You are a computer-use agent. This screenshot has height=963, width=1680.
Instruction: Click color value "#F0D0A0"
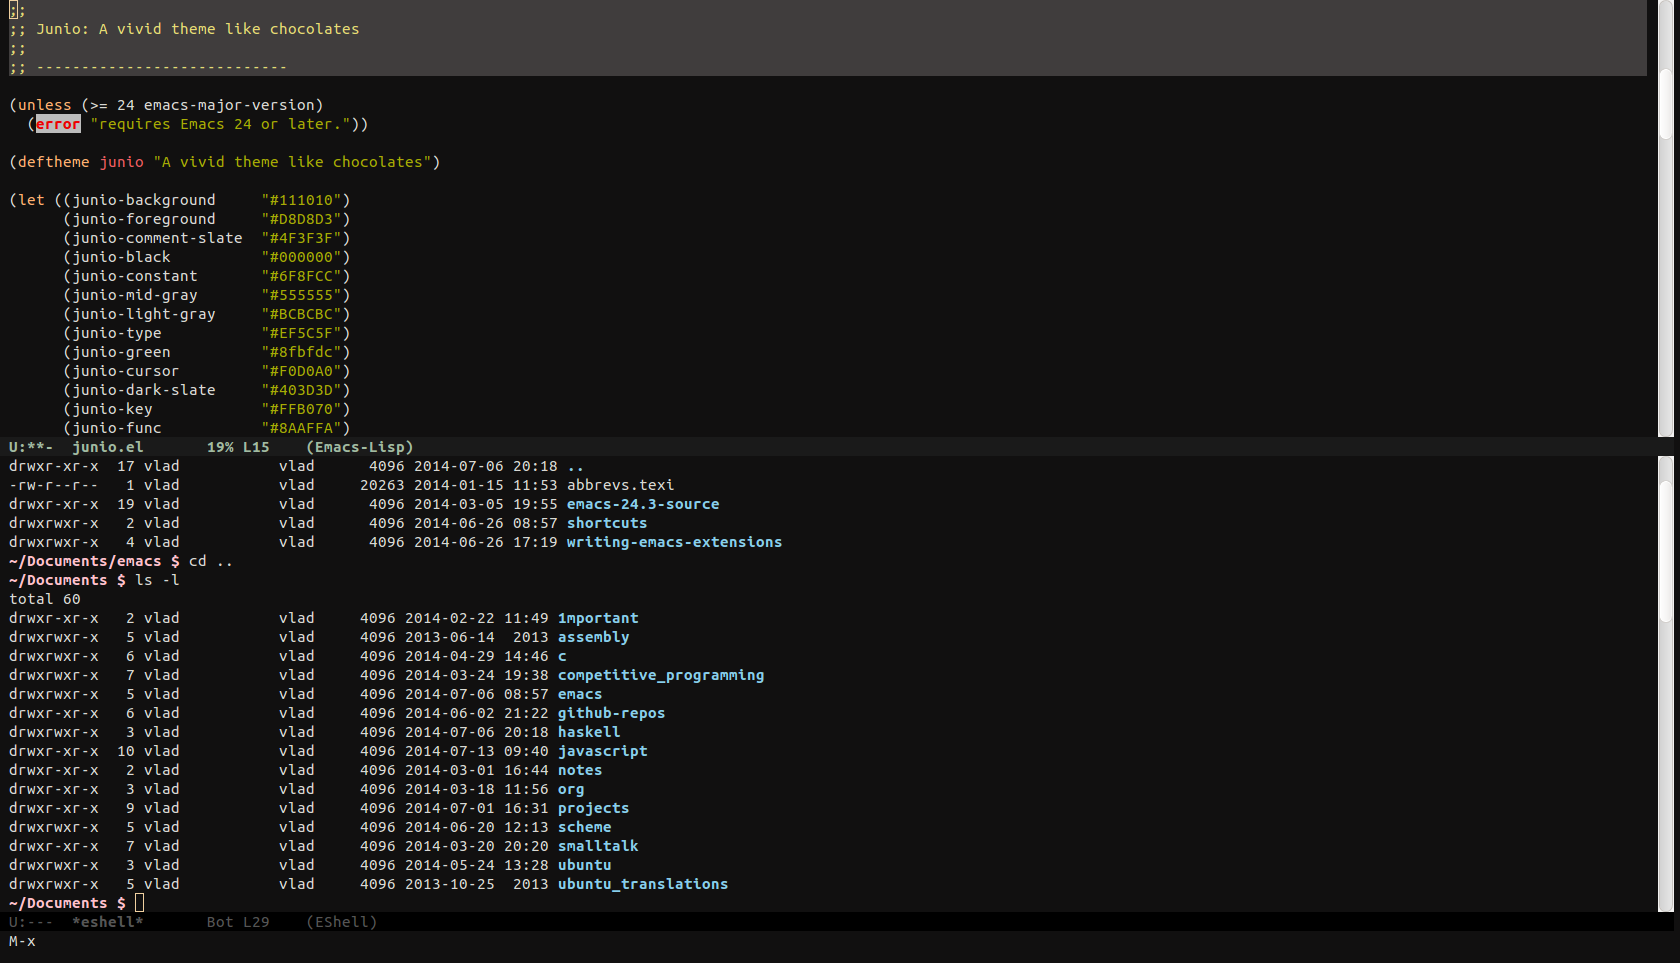pyautogui.click(x=301, y=371)
